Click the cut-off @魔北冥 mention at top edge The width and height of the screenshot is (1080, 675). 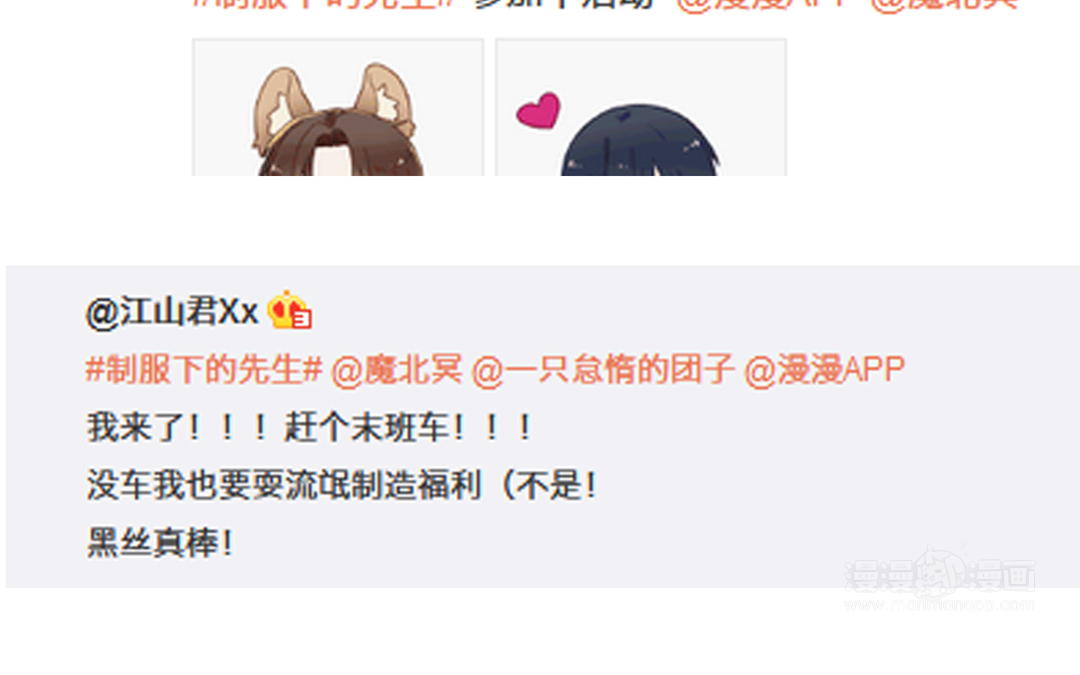coord(944,4)
